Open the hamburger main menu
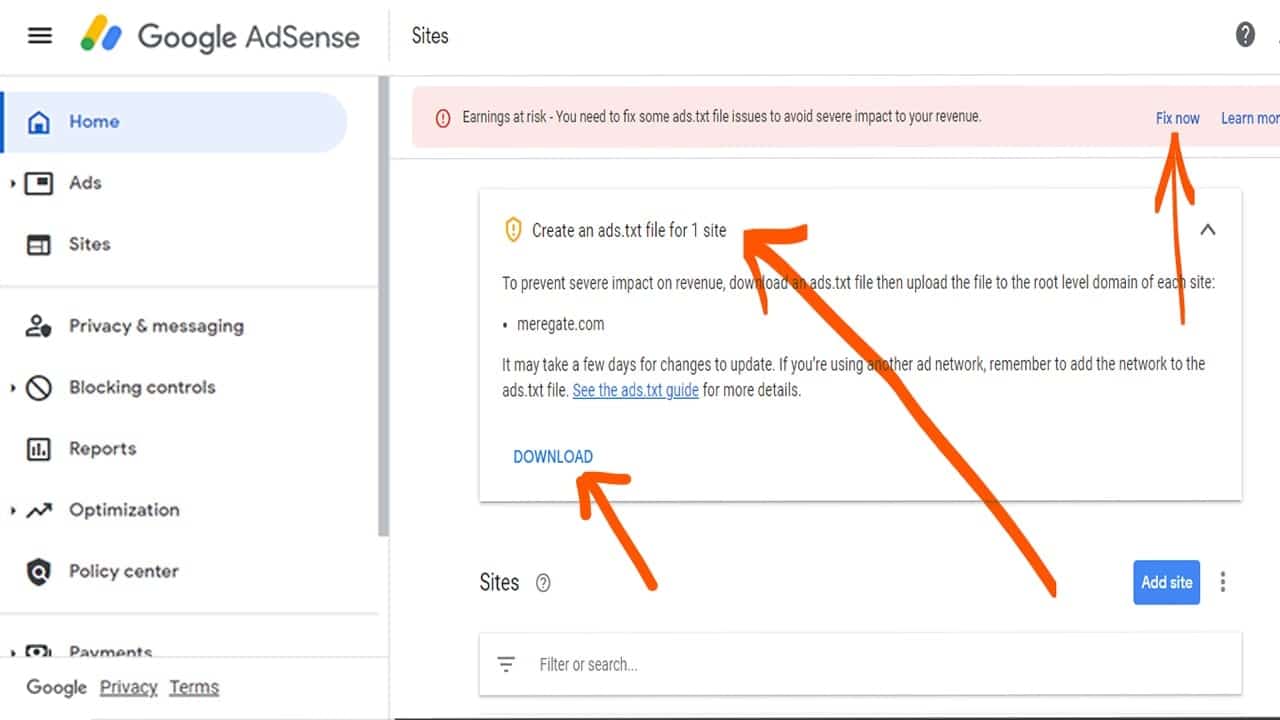The width and height of the screenshot is (1280, 720). click(39, 36)
